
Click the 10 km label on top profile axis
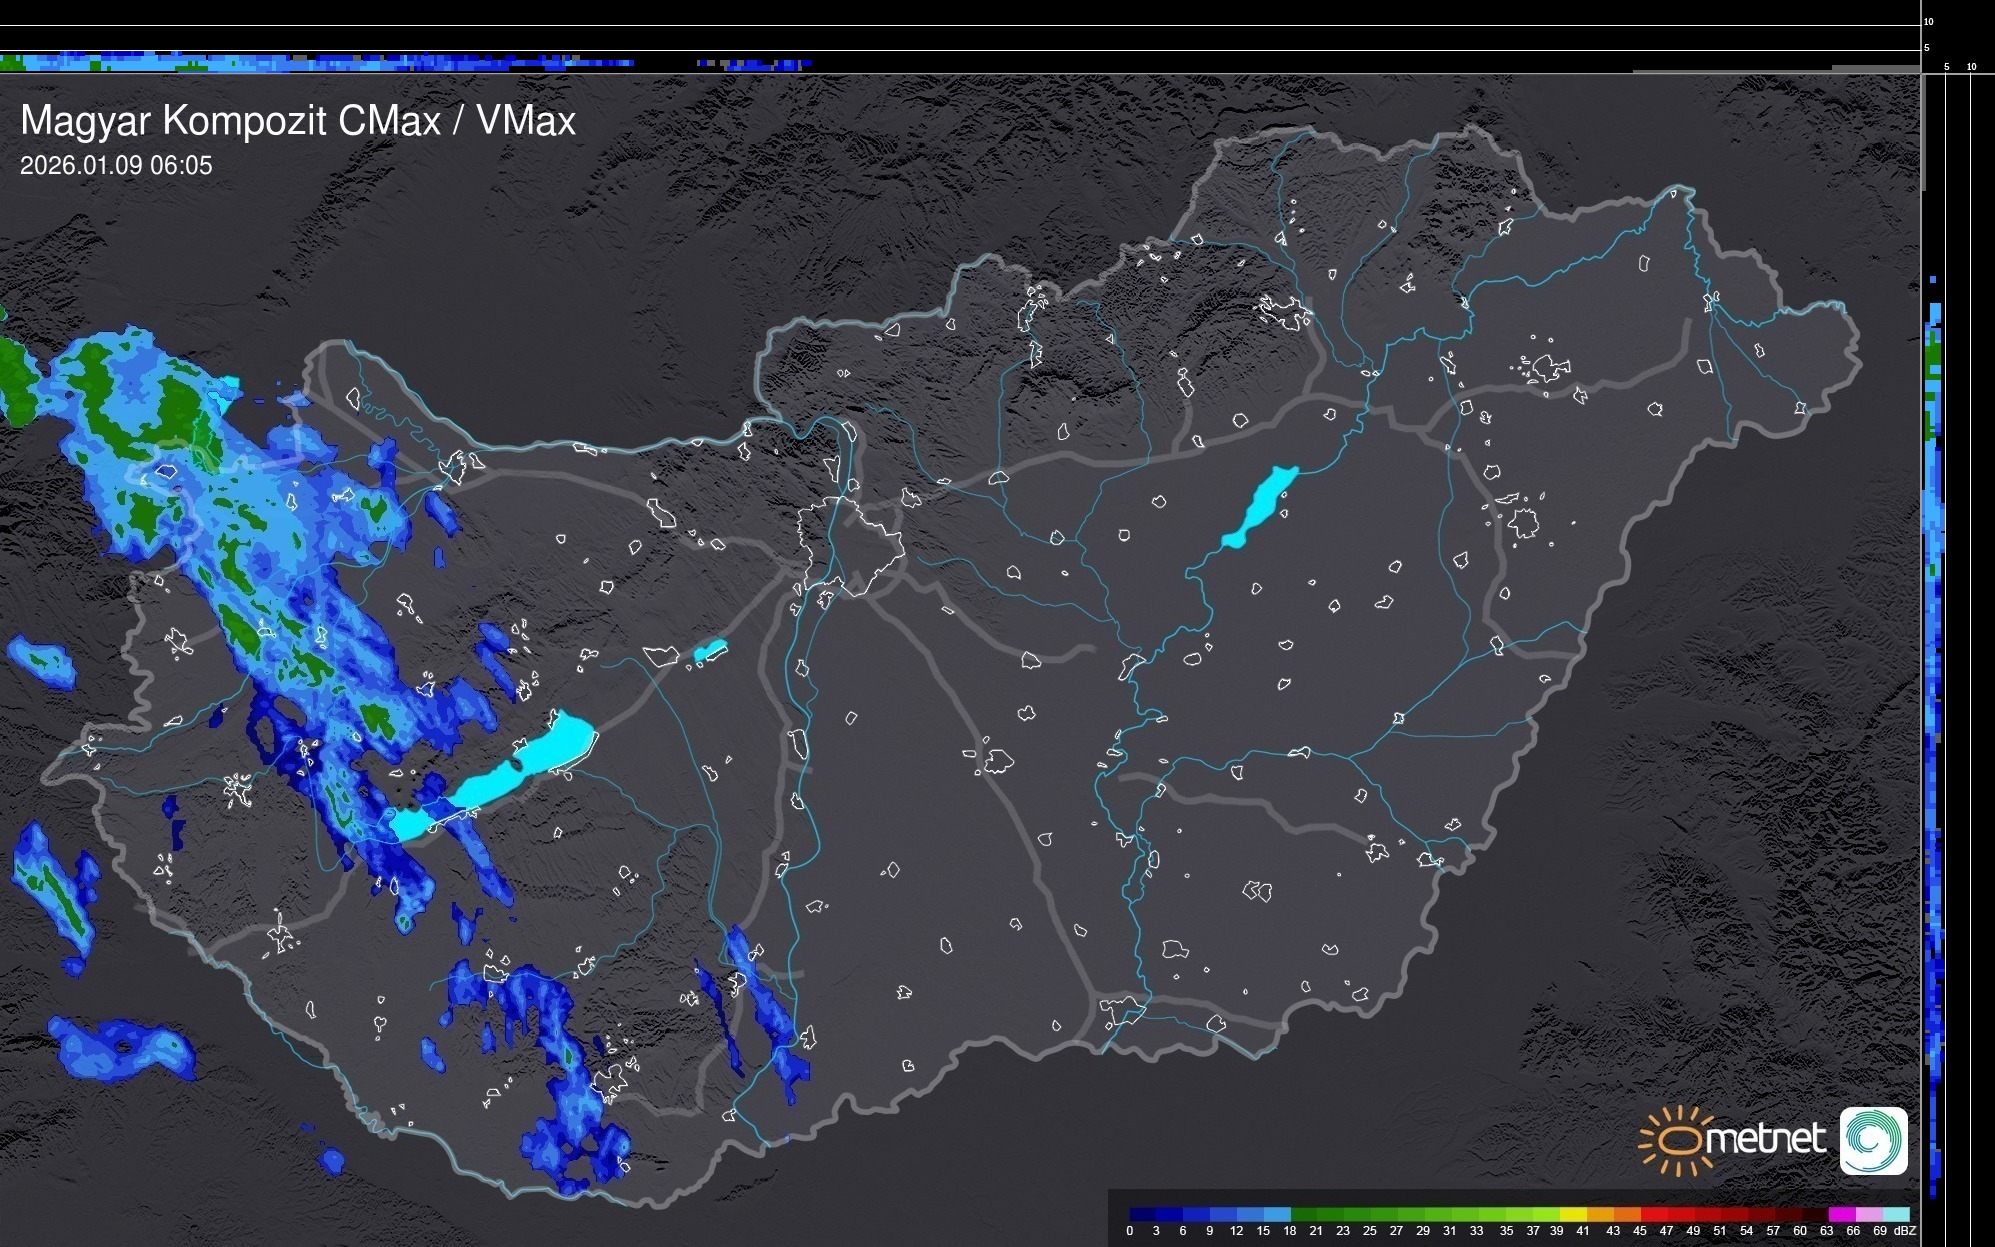click(1929, 21)
